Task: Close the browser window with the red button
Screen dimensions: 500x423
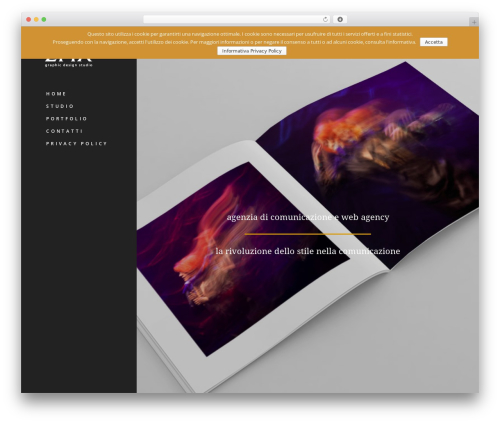Action: point(29,20)
